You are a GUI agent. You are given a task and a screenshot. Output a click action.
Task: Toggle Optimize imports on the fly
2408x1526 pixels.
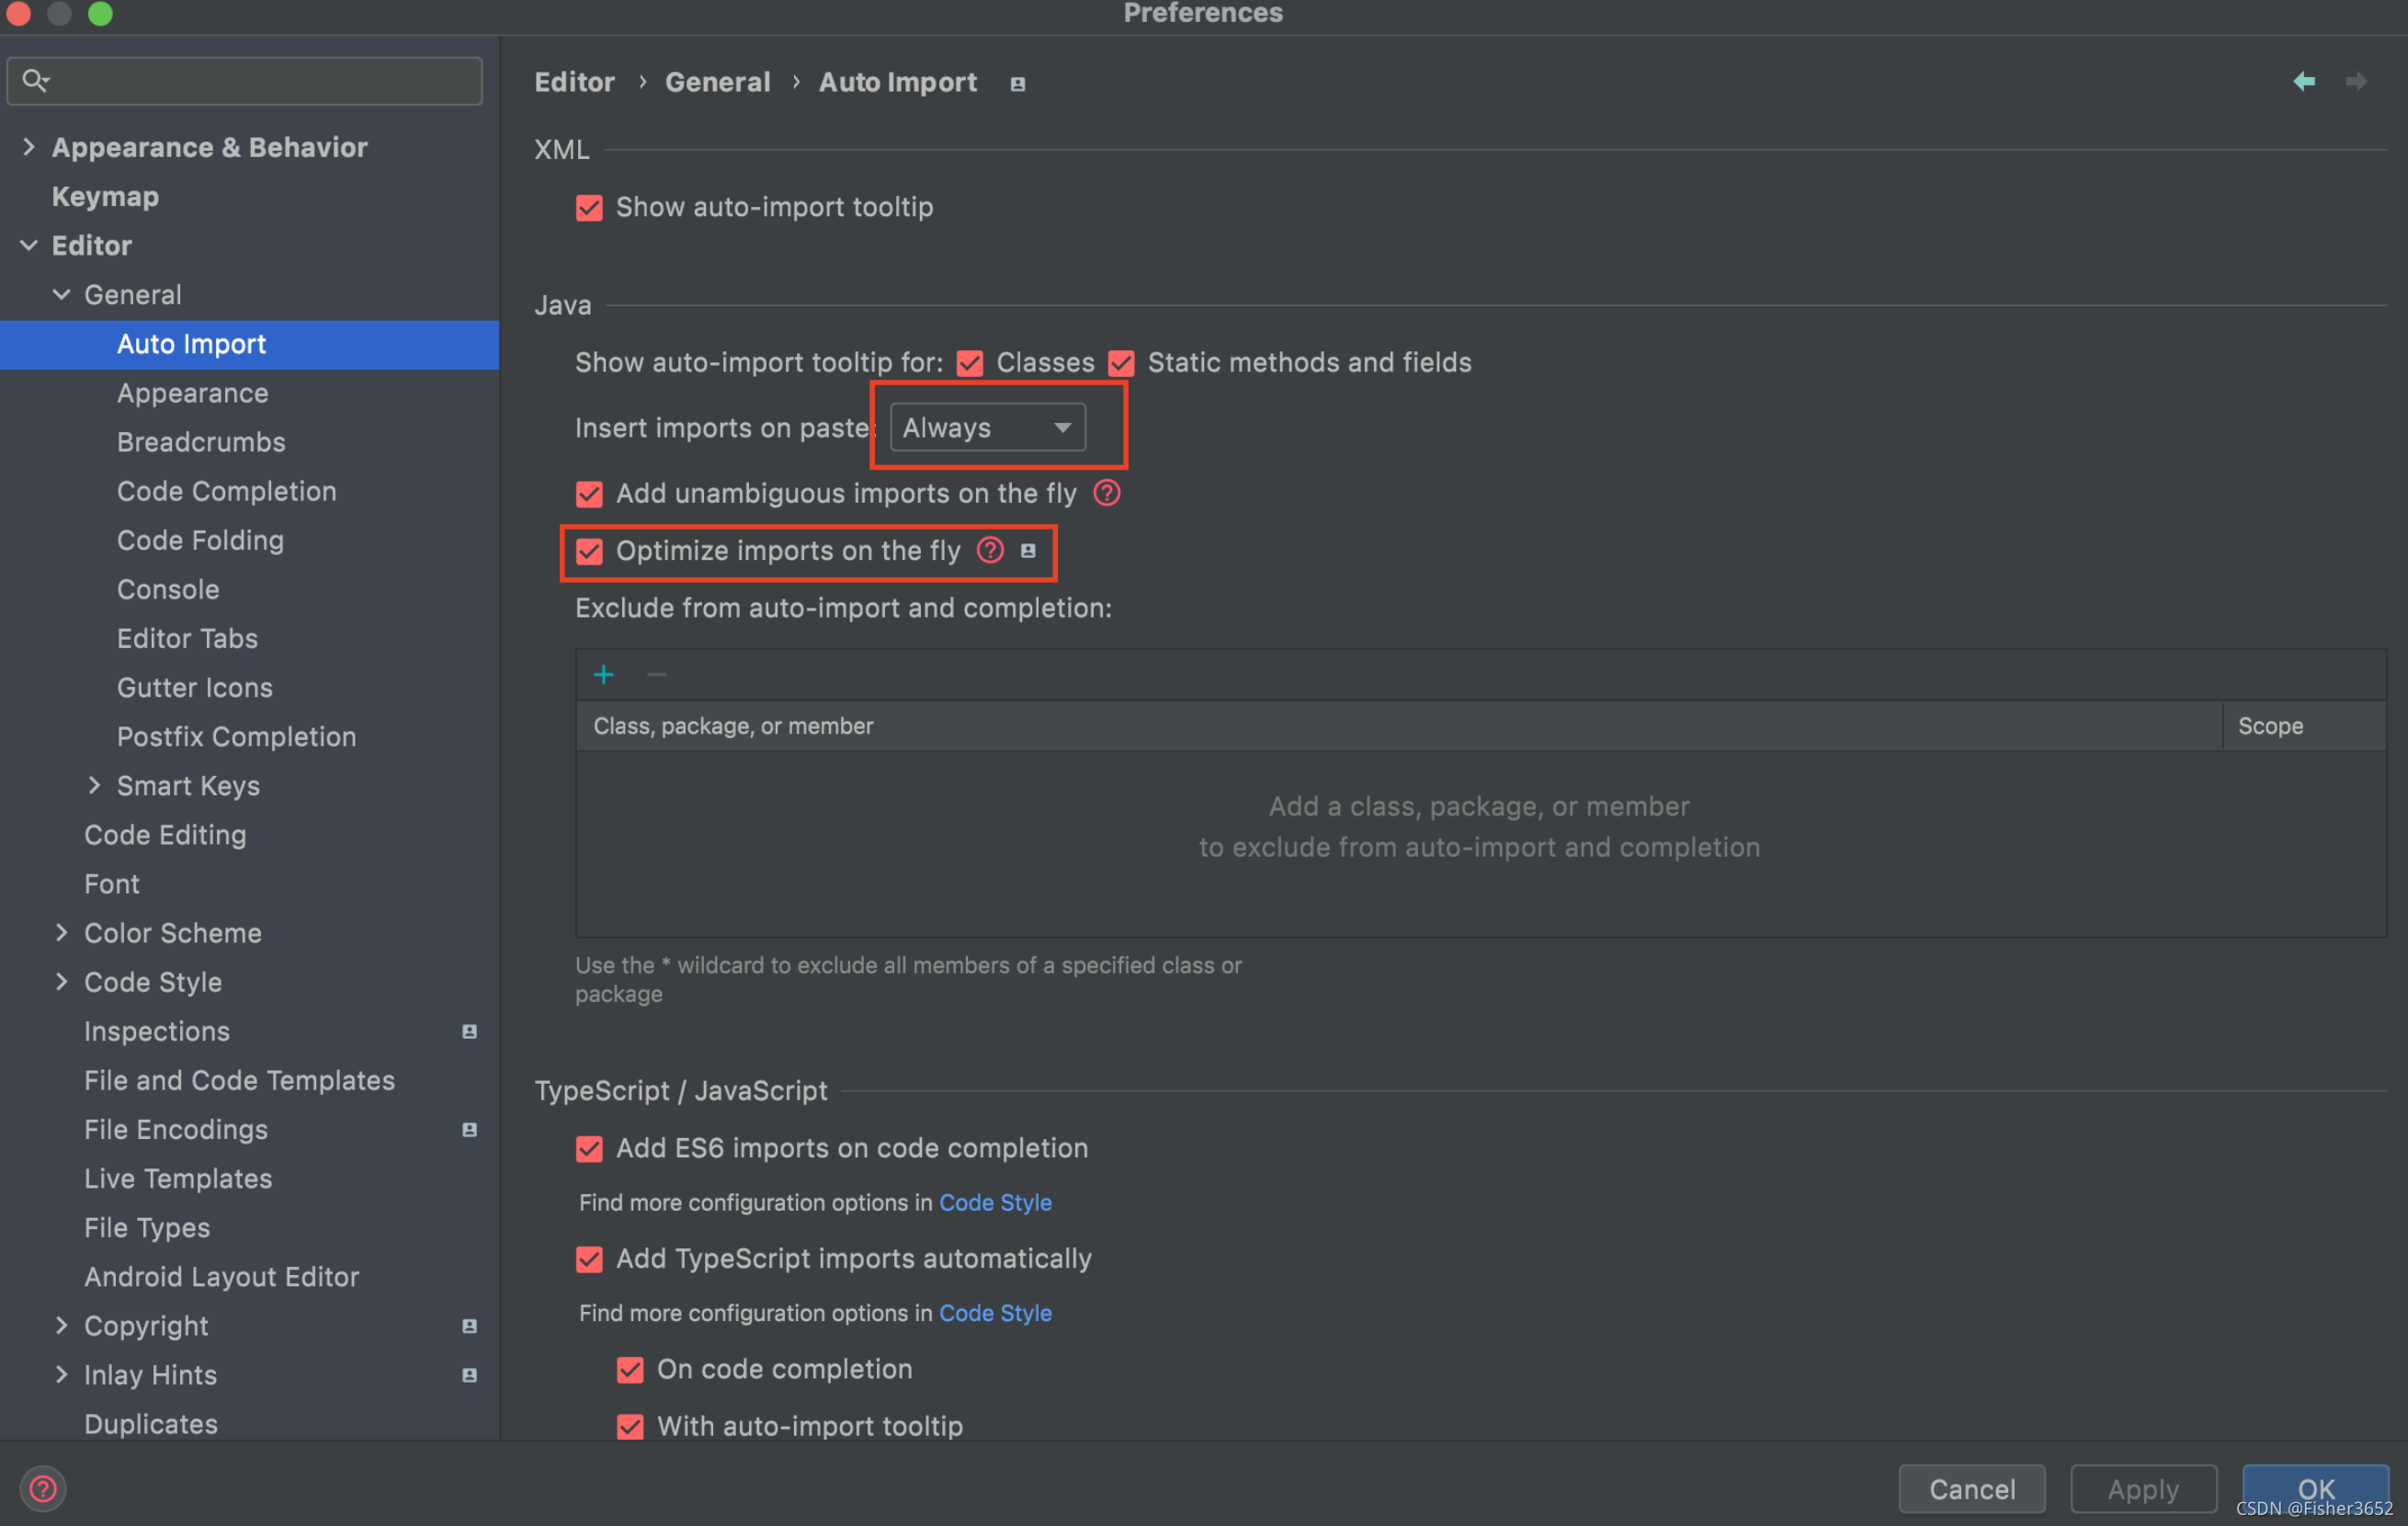pyautogui.click(x=589, y=551)
